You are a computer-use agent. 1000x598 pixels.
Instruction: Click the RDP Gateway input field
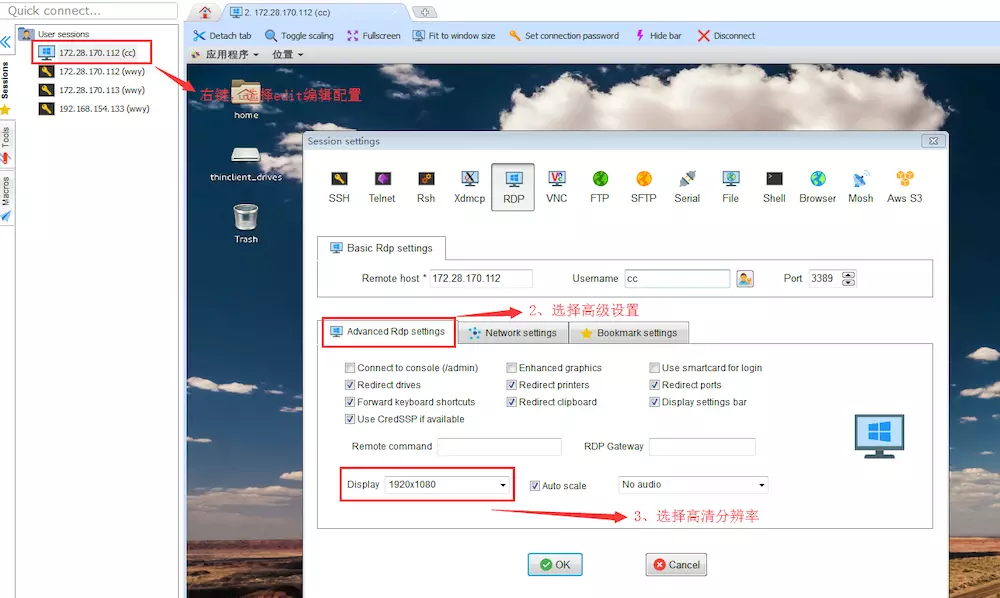pyautogui.click(x=702, y=447)
